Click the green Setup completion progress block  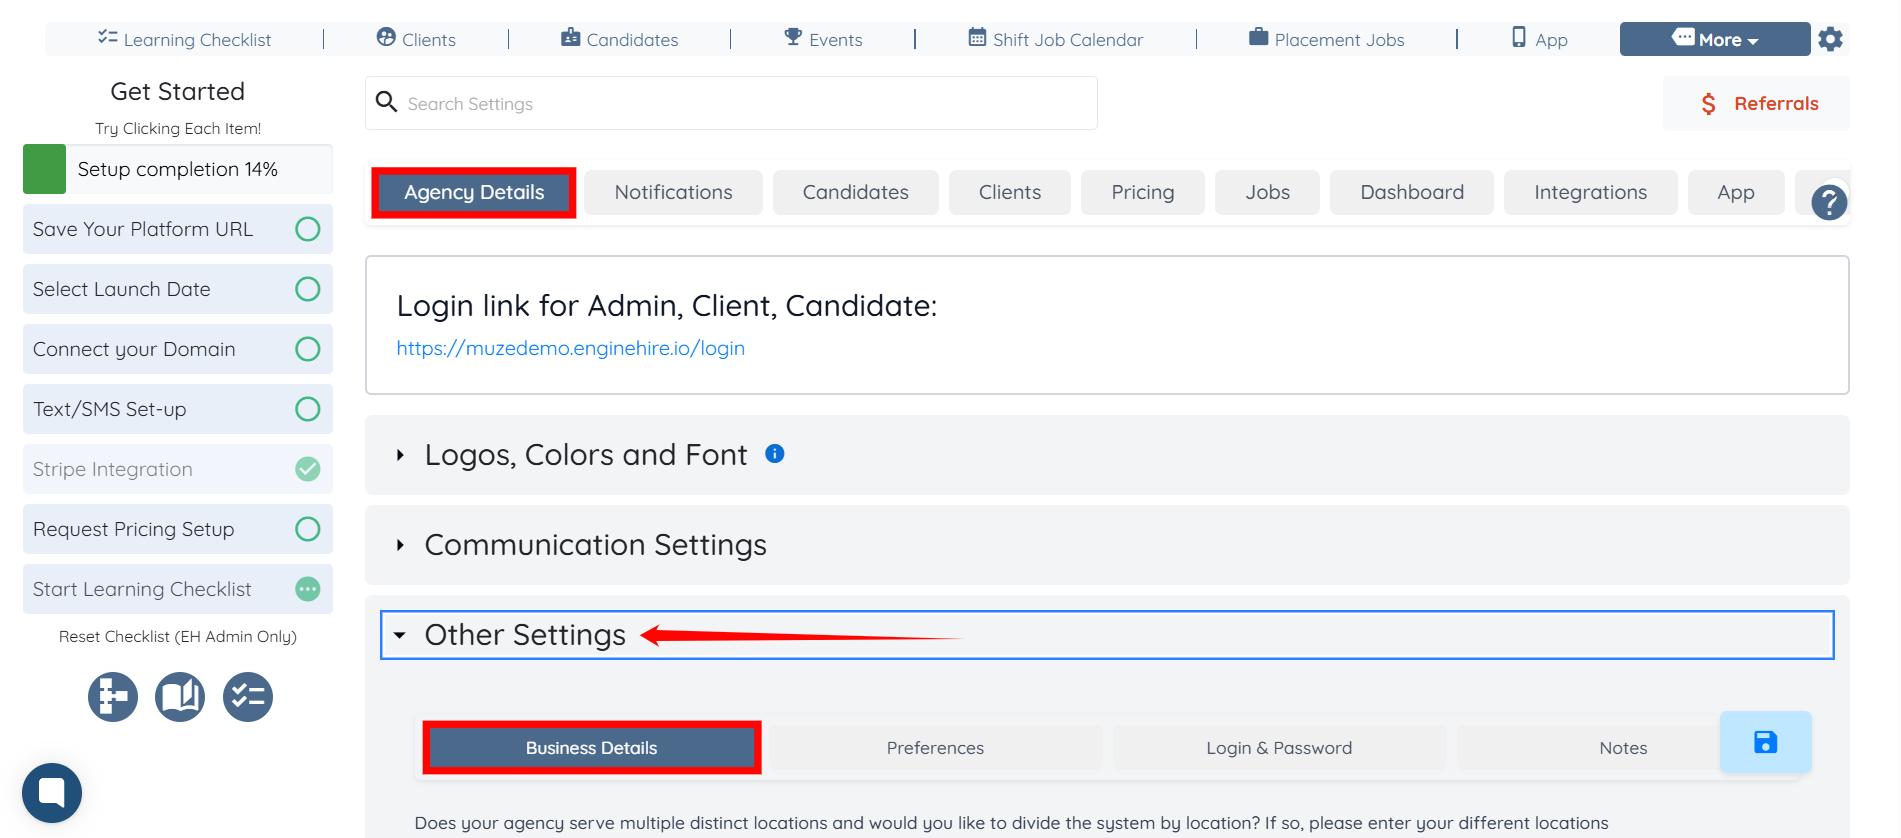44,169
